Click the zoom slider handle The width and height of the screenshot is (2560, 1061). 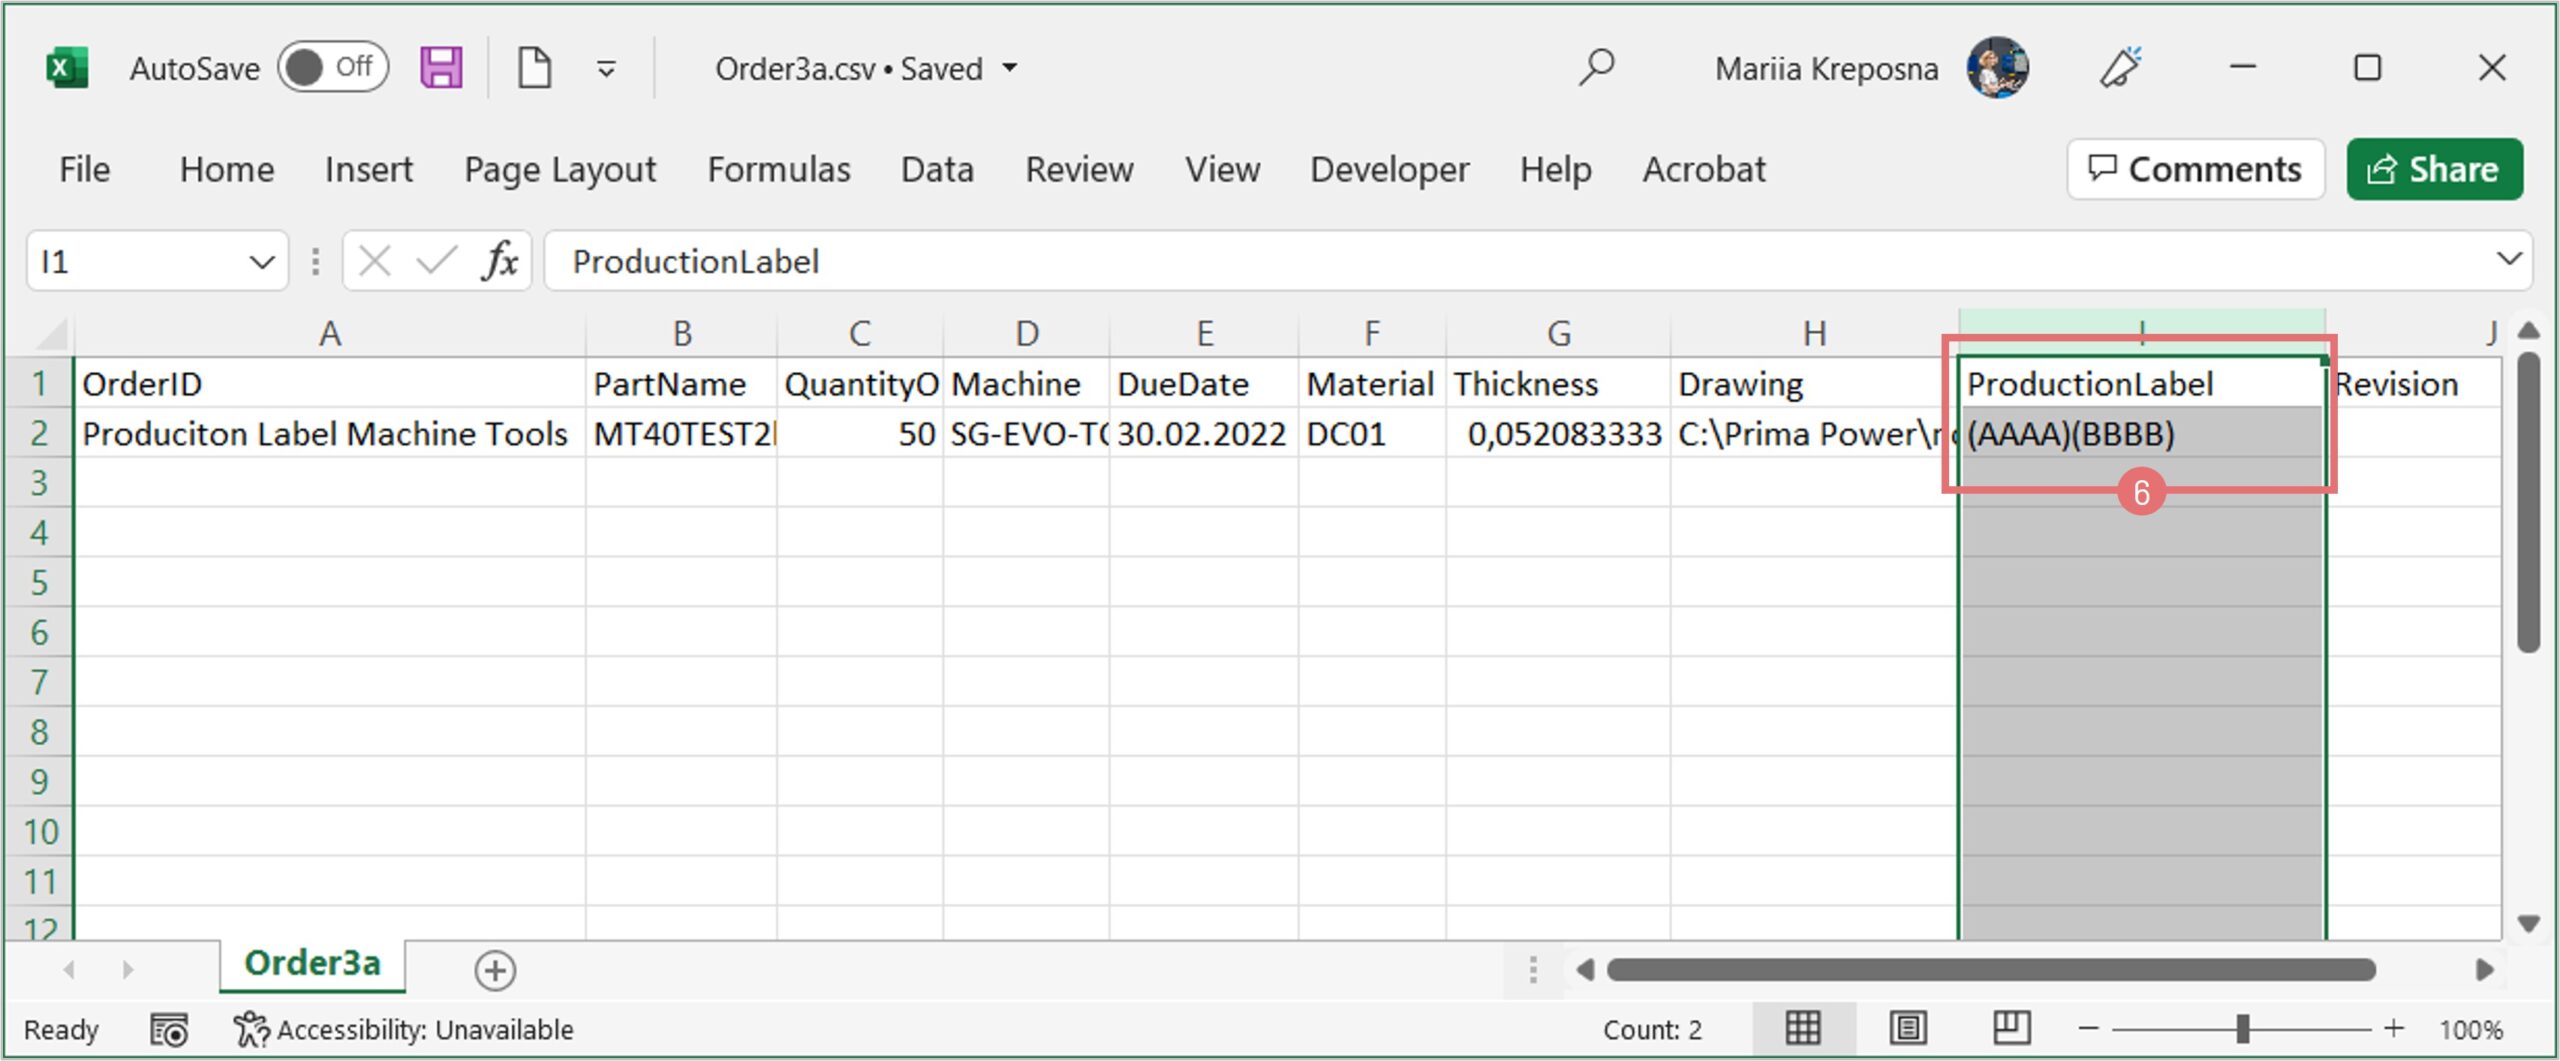2242,1028
